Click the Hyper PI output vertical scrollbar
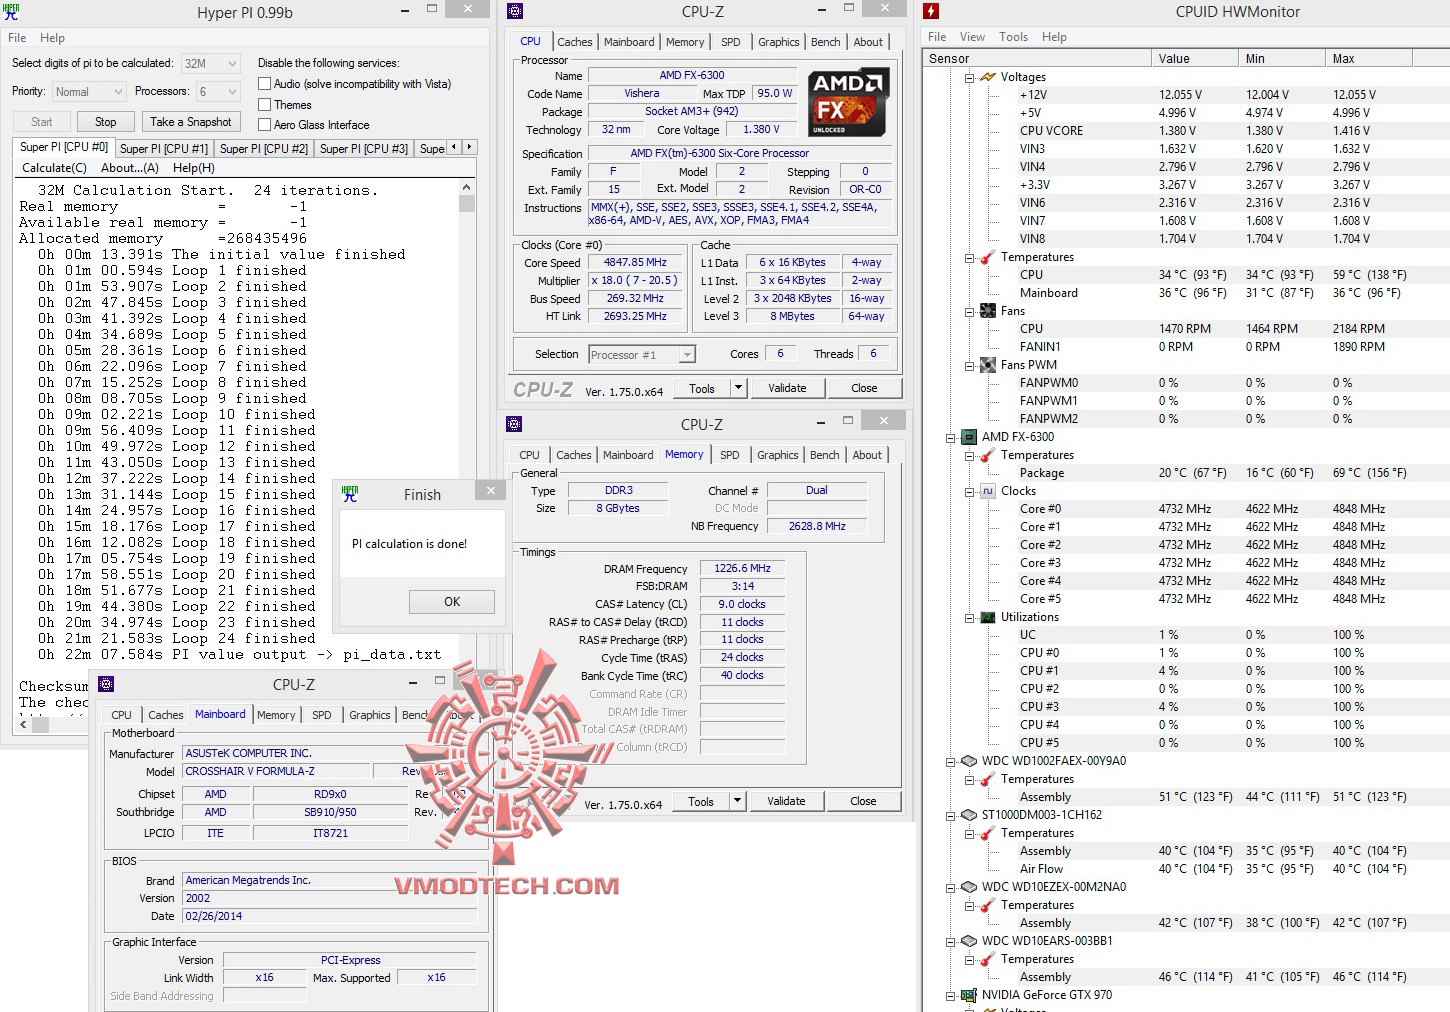1450x1012 pixels. tap(467, 447)
